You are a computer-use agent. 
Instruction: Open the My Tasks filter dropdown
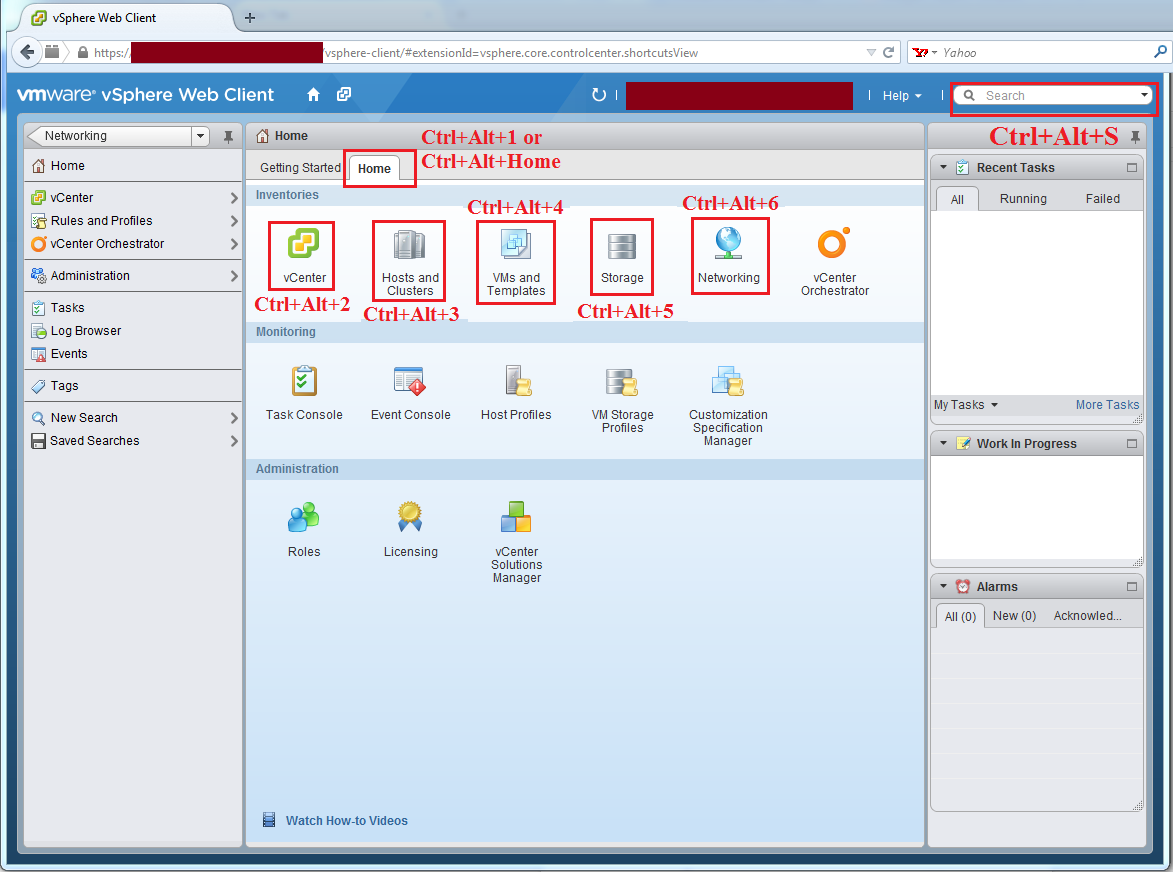[x=966, y=405]
